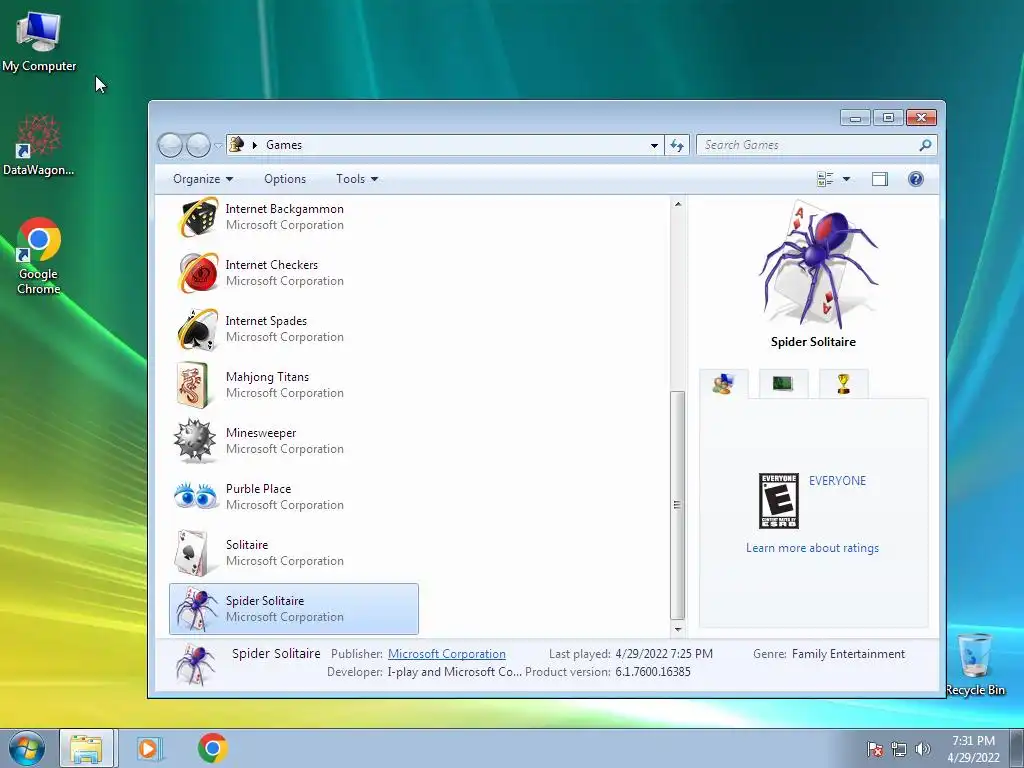Image resolution: width=1024 pixels, height=768 pixels.
Task: Click the I-play developer value
Action: pyautogui.click(x=455, y=672)
